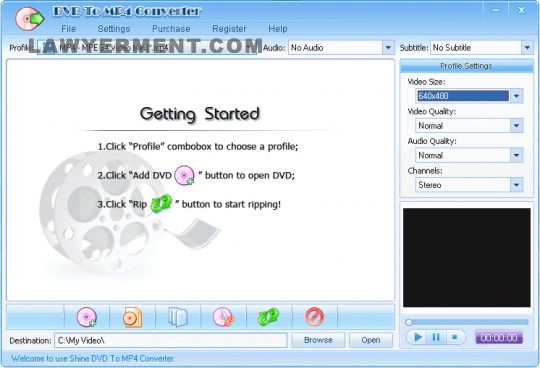The height and width of the screenshot is (368, 540).
Task: Start ripping with the green Rip icon
Action: 269,317
